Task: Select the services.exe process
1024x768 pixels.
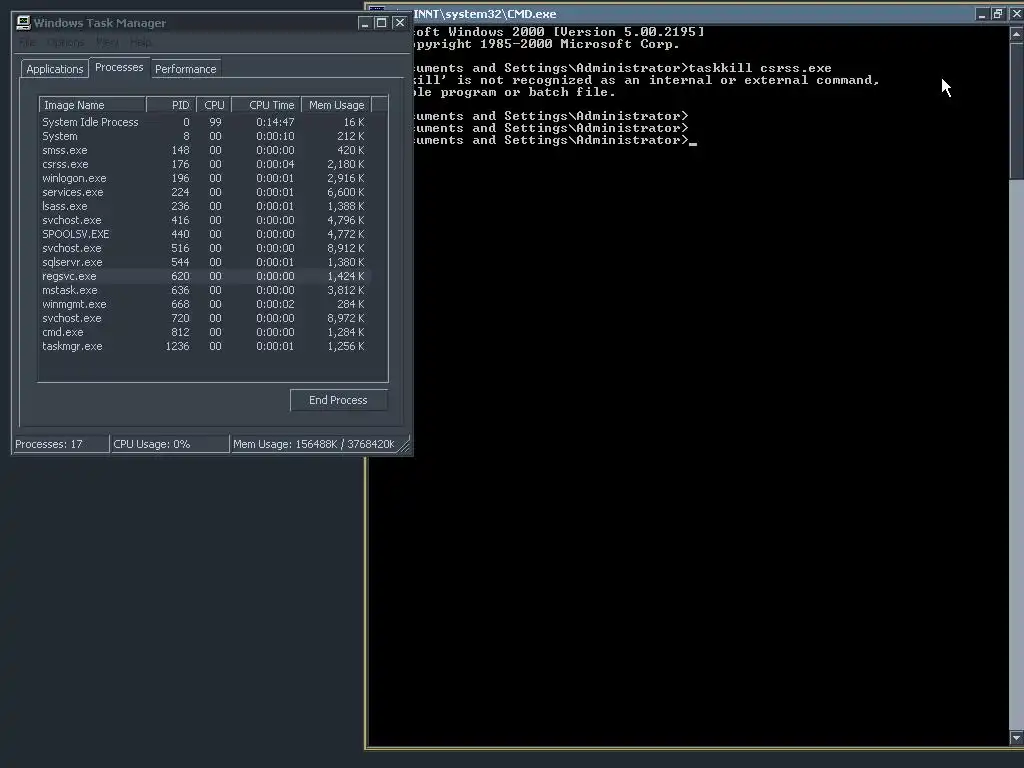Action: click(205, 193)
